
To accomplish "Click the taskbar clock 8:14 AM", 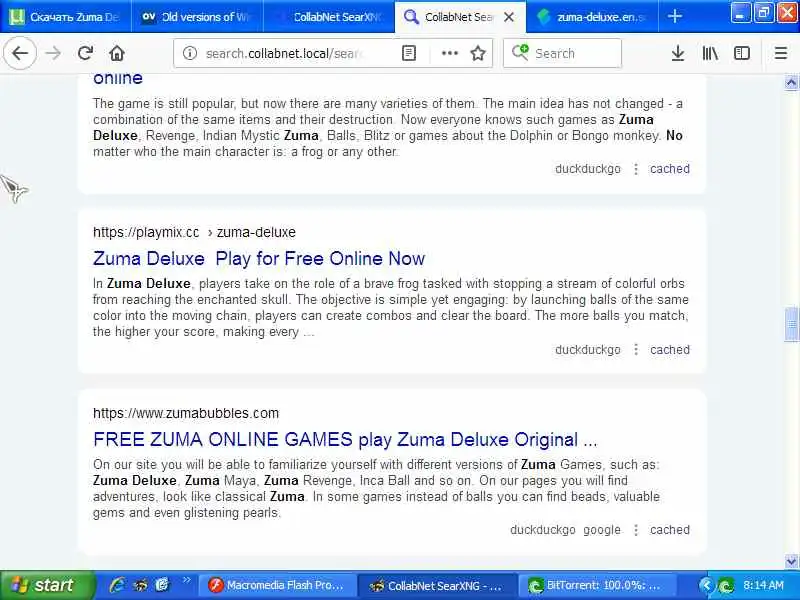I will [763, 585].
